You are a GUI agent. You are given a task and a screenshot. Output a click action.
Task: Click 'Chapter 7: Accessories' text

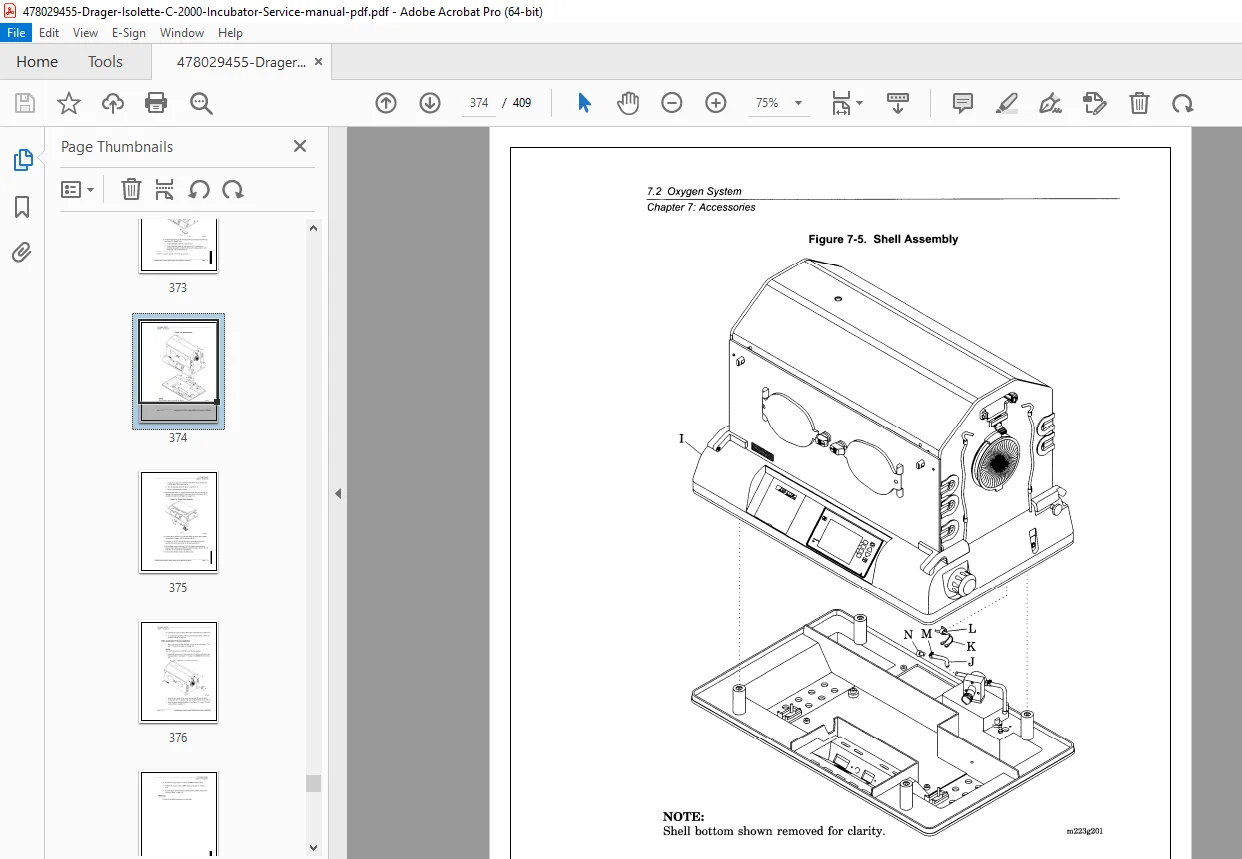[x=701, y=207]
